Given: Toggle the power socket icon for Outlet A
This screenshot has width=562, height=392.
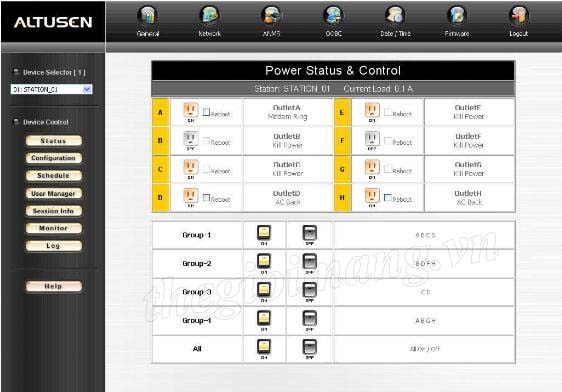Looking at the screenshot, I should pyautogui.click(x=191, y=110).
